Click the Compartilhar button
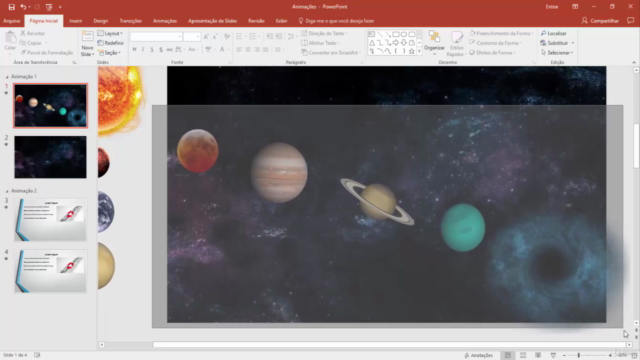Viewport: 640px width, 360px height. [x=600, y=21]
